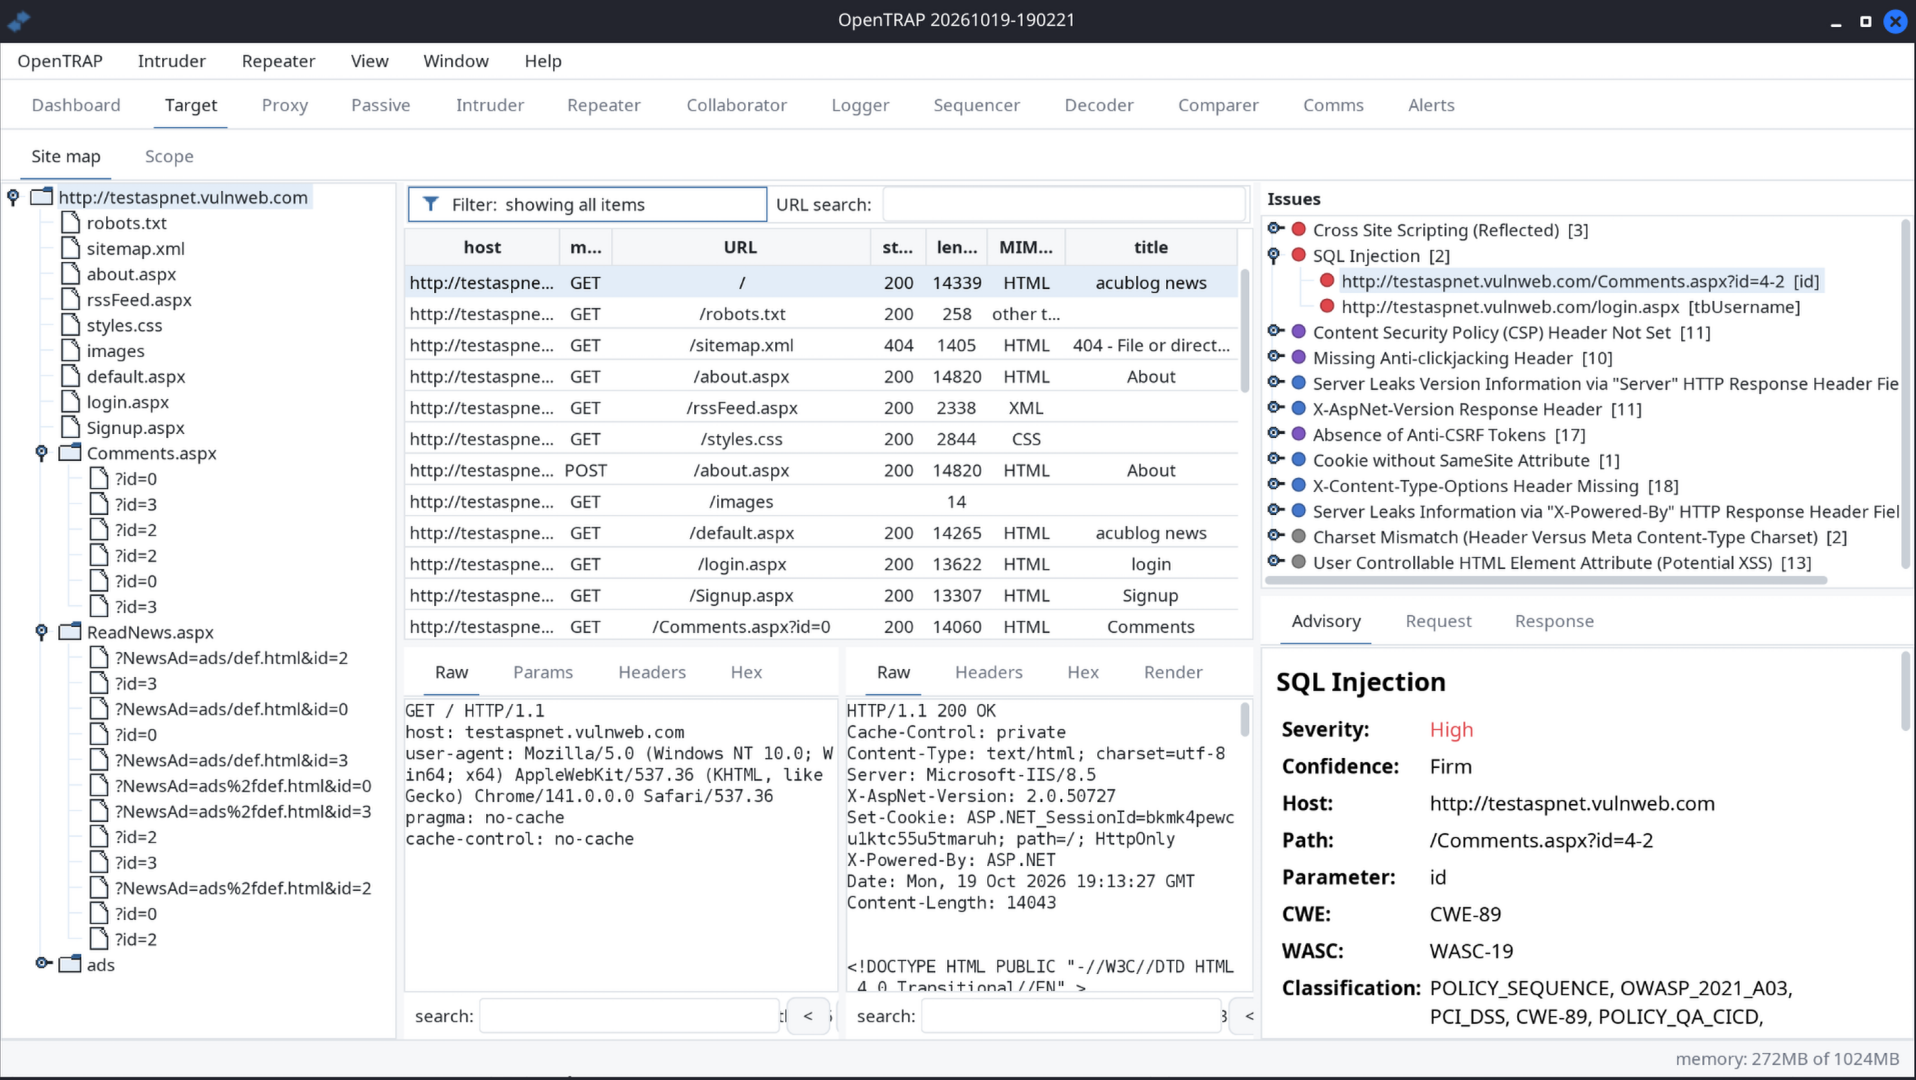Image resolution: width=1916 pixels, height=1080 pixels.
Task: Click the purple dot beside Content Security Policy issue
Action: 1299,331
